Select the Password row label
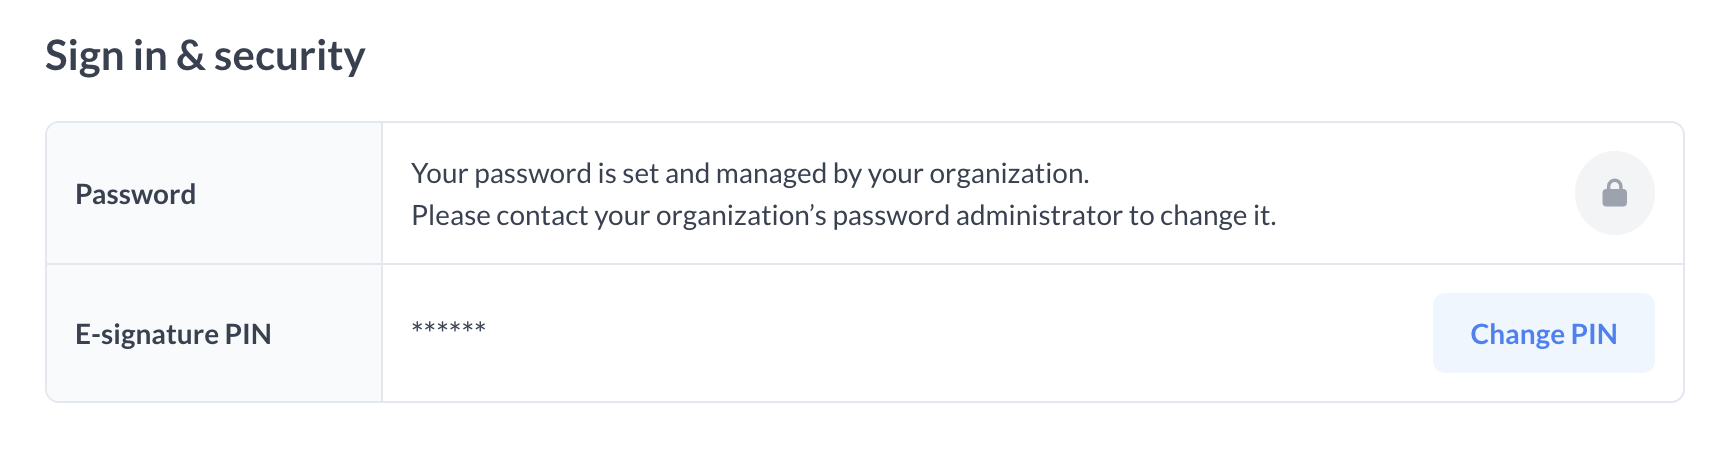This screenshot has width=1720, height=458. pyautogui.click(x=135, y=194)
